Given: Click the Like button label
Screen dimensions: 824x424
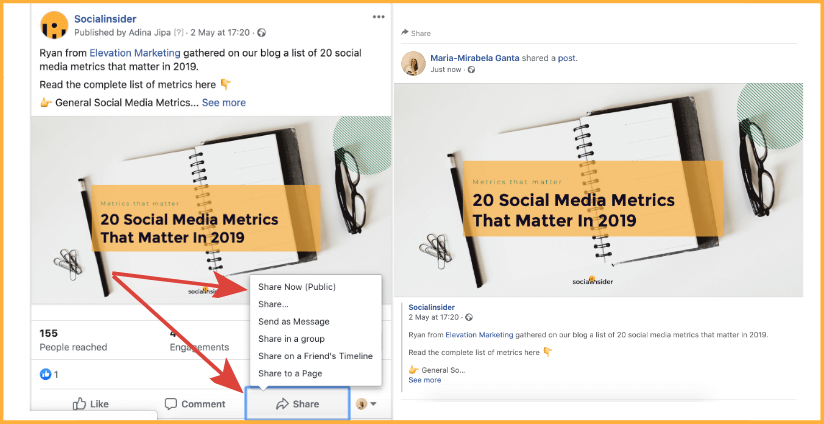Looking at the screenshot, I should [x=99, y=404].
